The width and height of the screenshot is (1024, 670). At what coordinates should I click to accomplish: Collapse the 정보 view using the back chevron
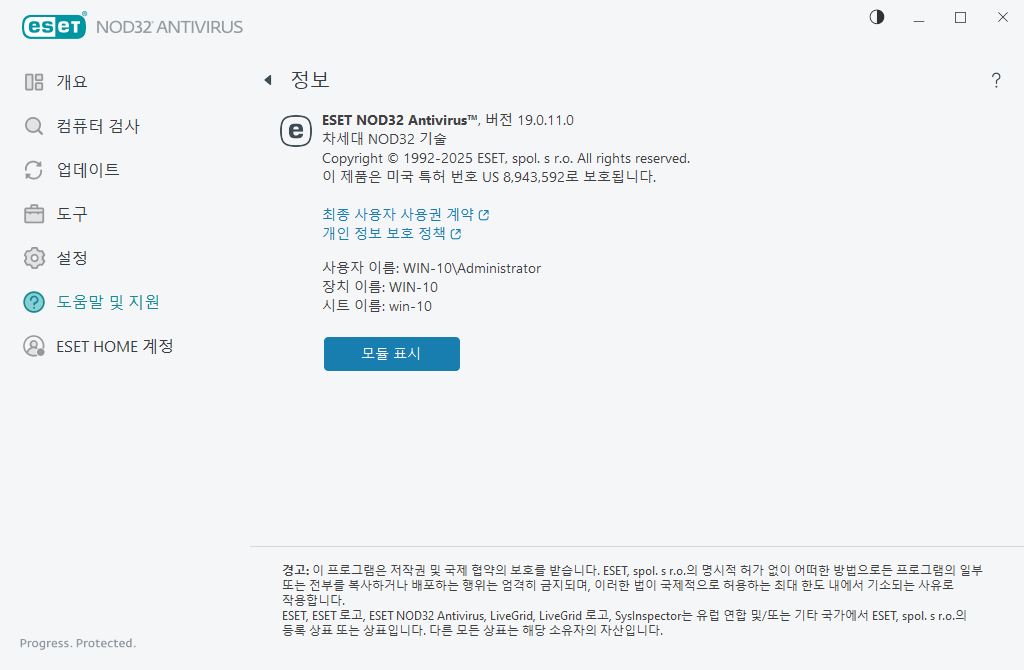268,79
